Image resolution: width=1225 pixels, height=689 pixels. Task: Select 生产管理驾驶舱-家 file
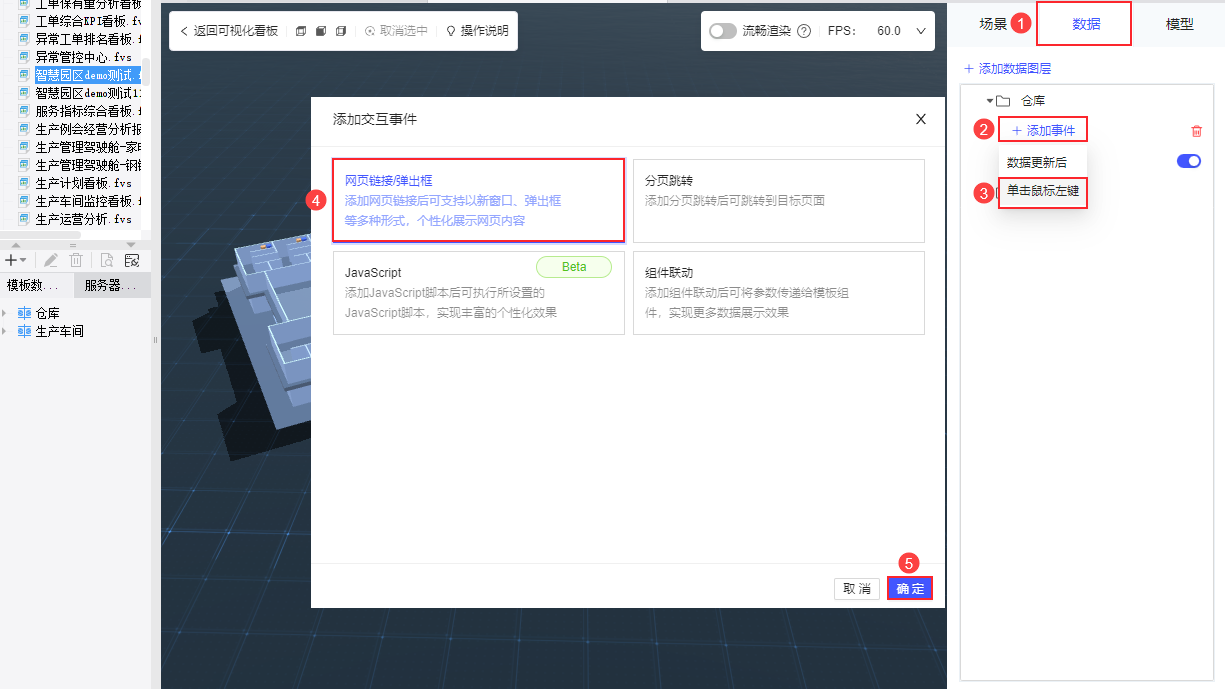click(89, 147)
